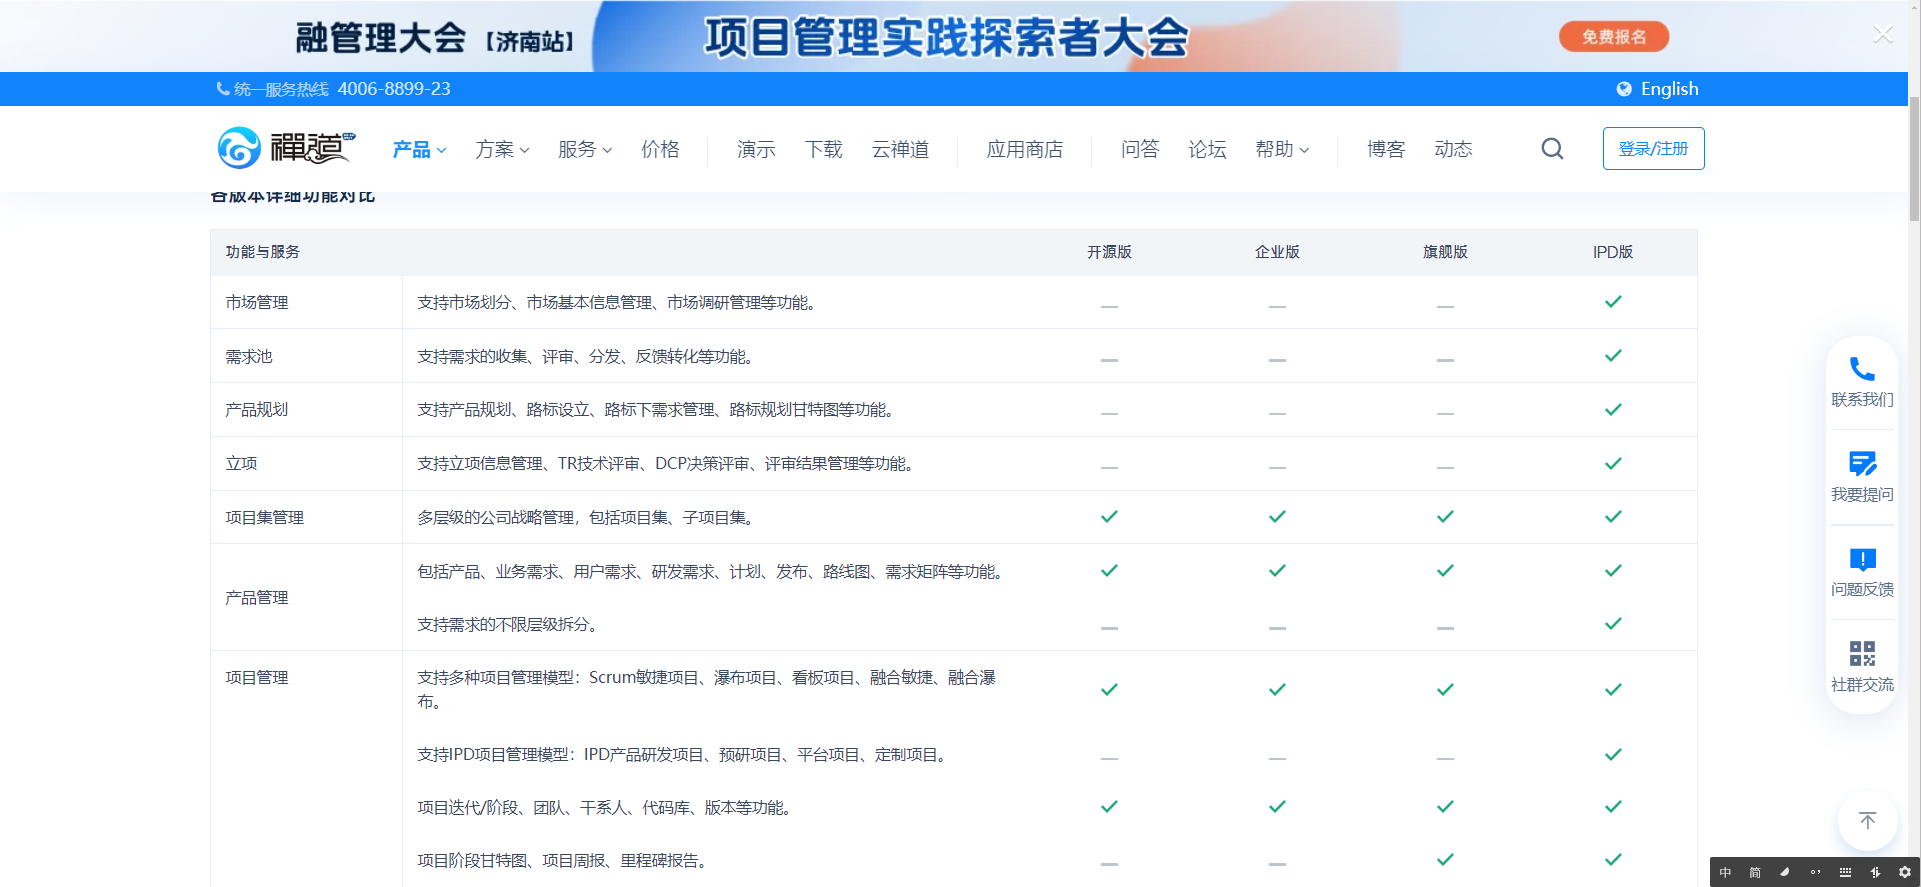Expand the 服务 dropdown menu

tap(585, 149)
